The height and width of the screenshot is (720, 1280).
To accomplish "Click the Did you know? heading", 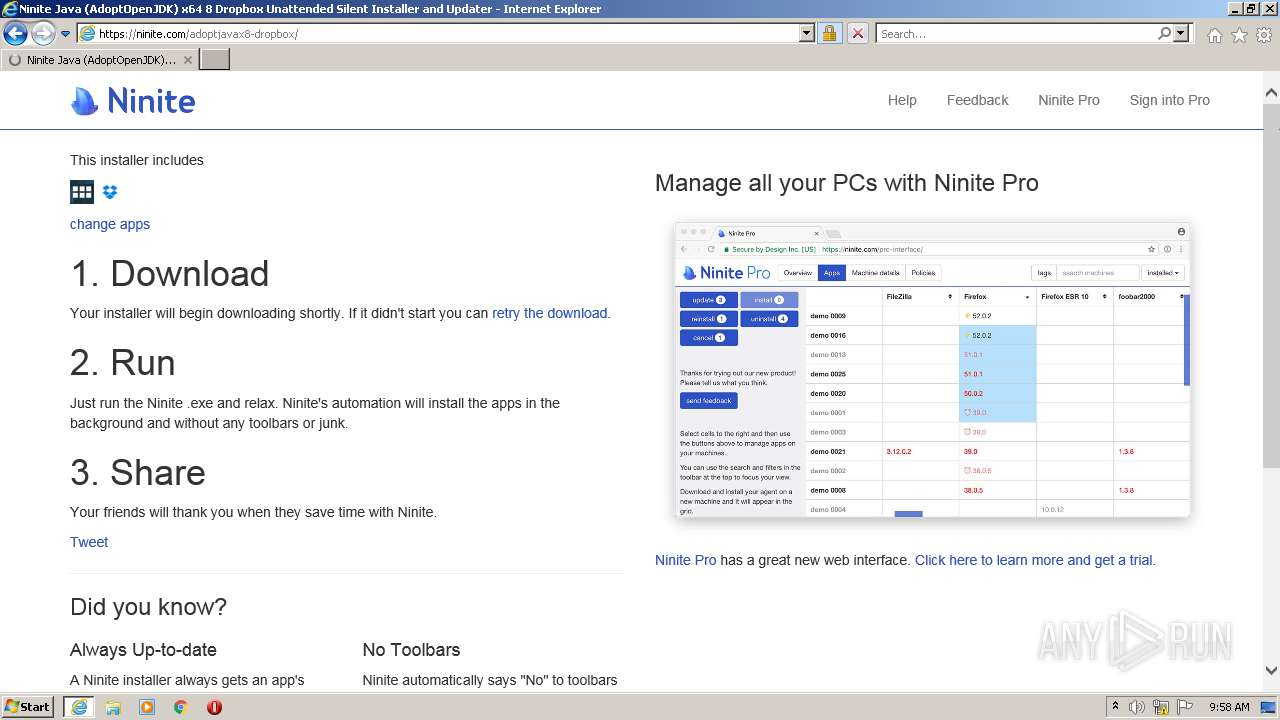I will (148, 607).
